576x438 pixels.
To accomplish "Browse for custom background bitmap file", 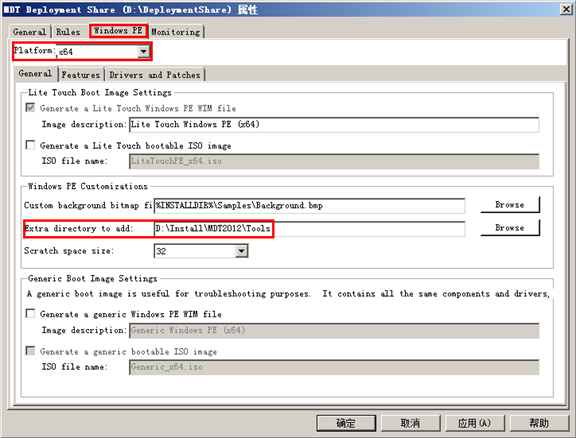I will (510, 205).
